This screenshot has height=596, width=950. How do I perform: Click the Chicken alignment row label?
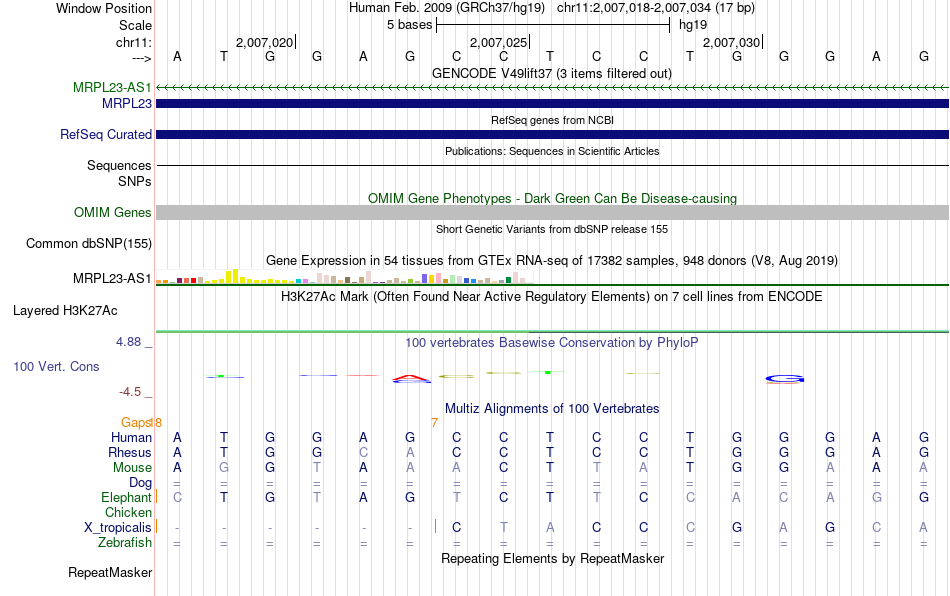tap(128, 512)
